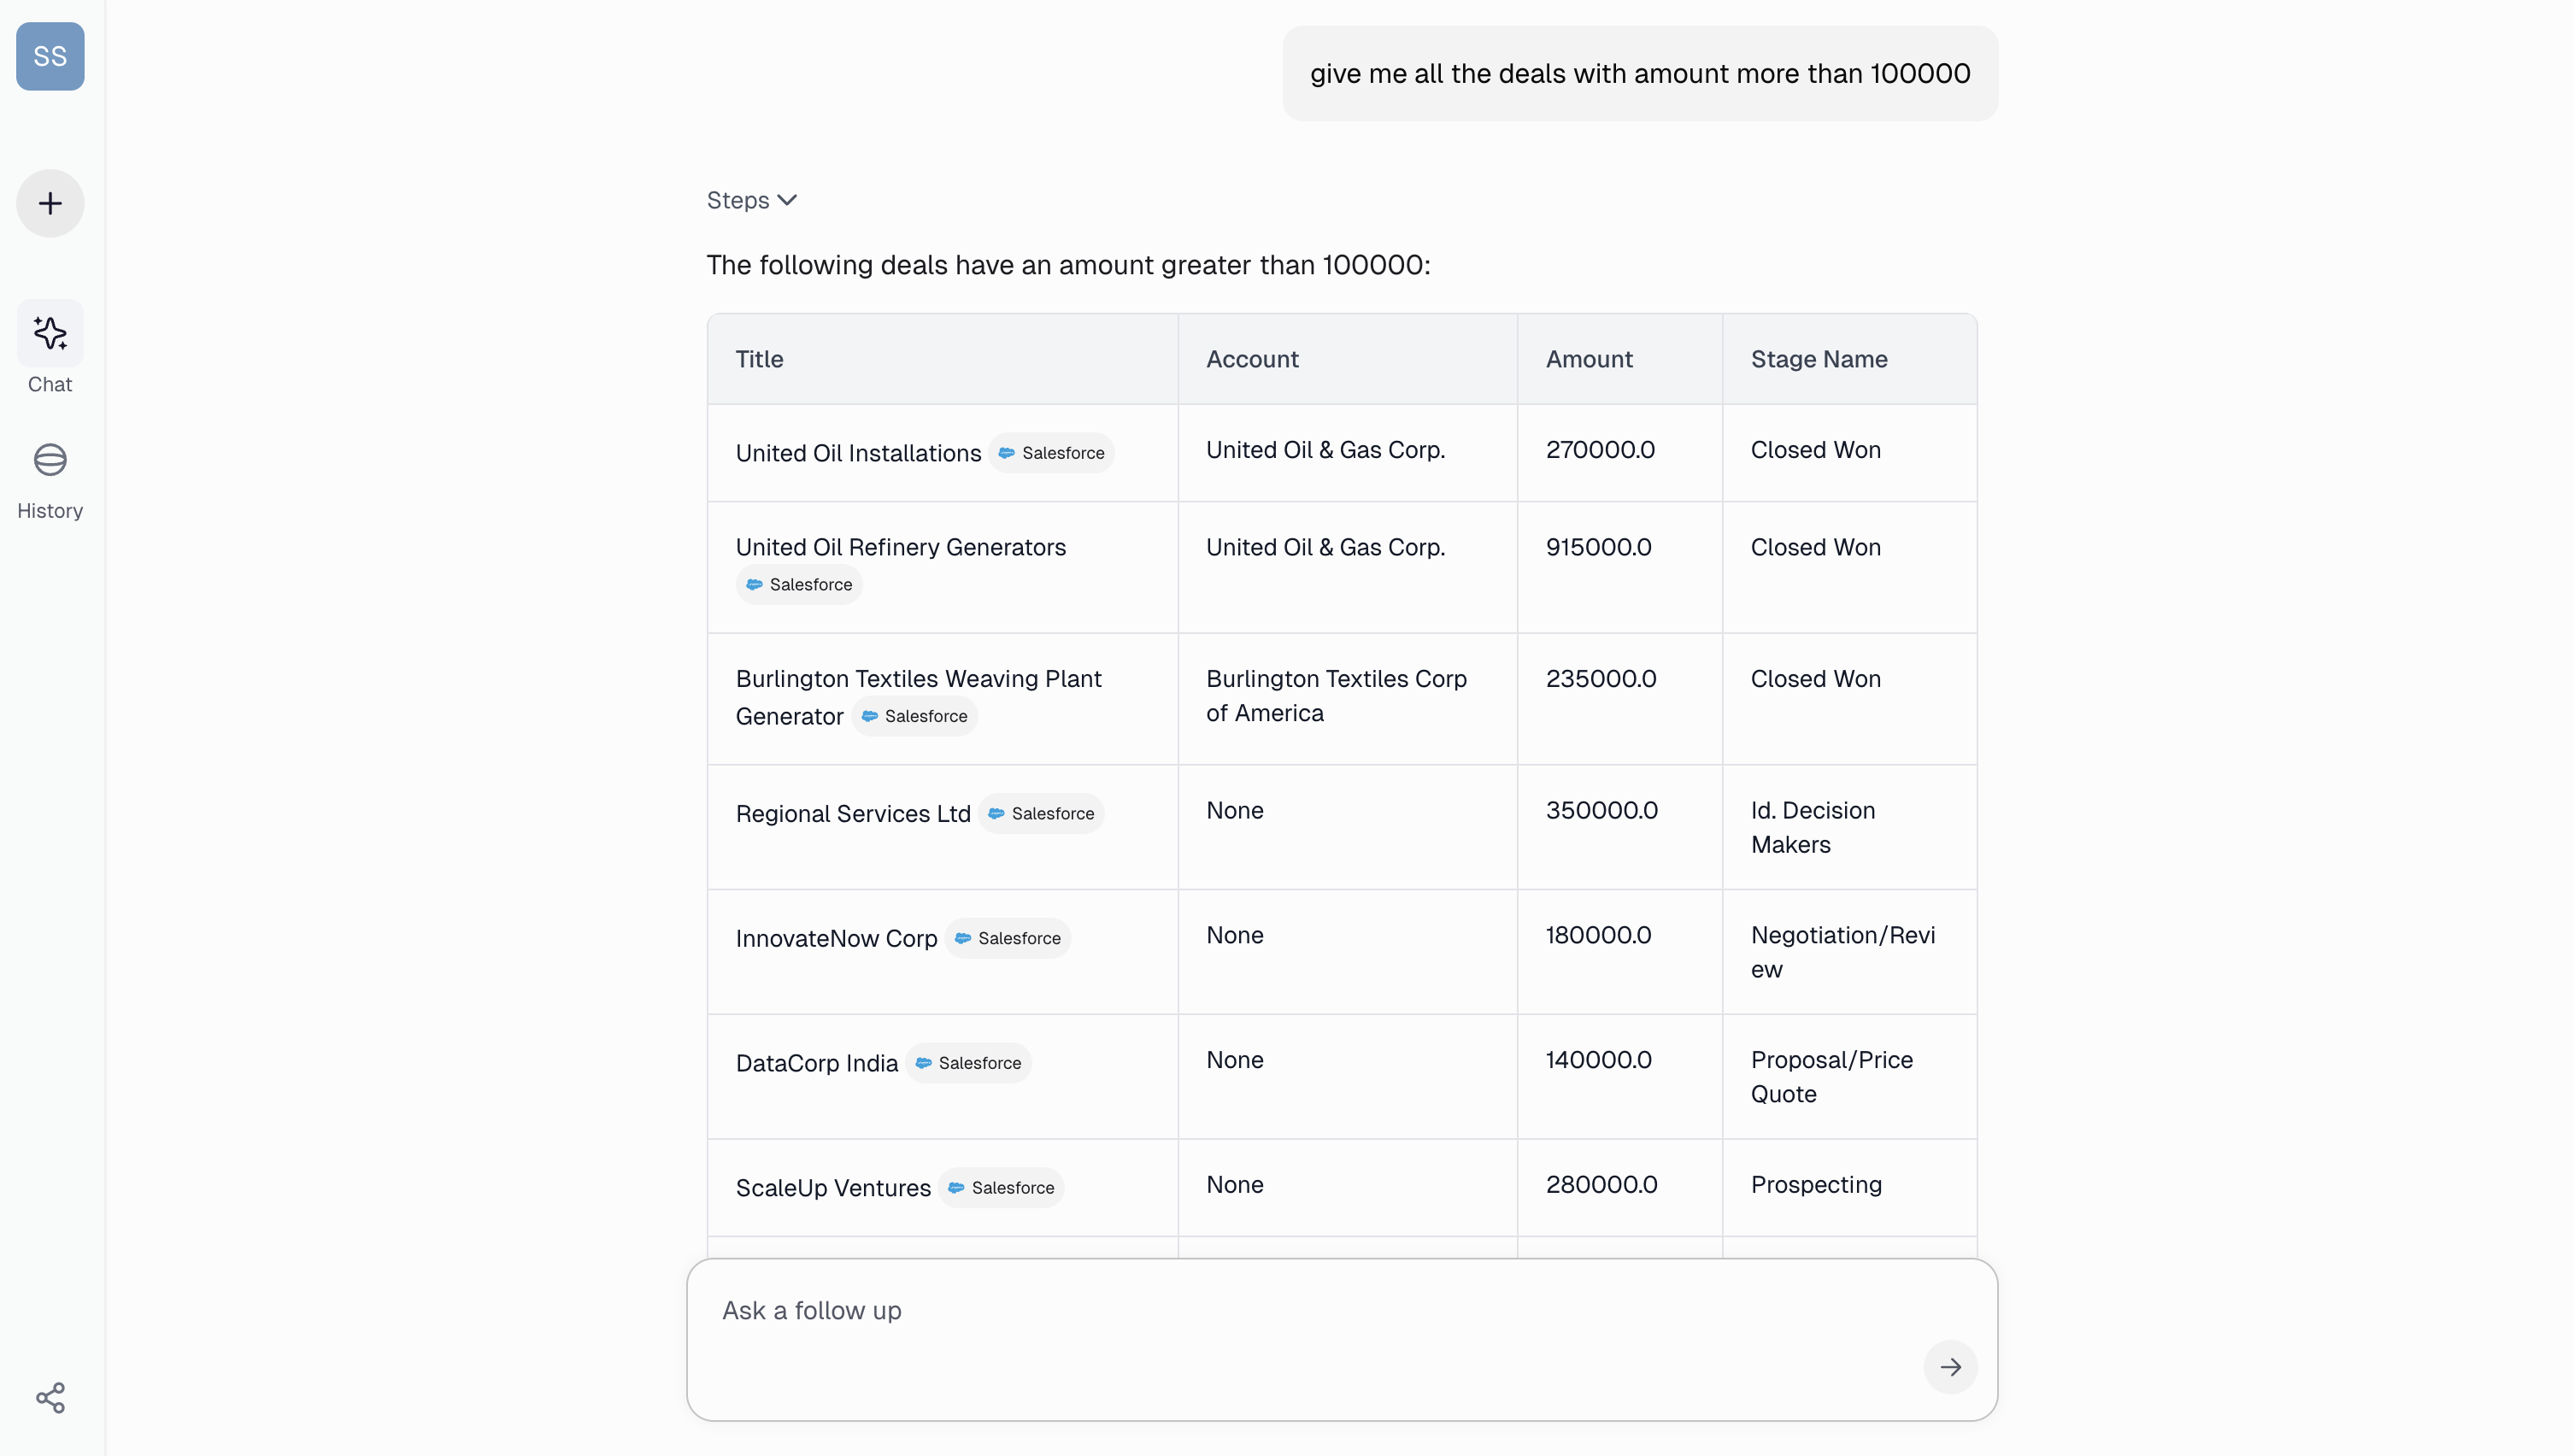
Task: Click the SS profile avatar
Action: pyautogui.click(x=50, y=56)
